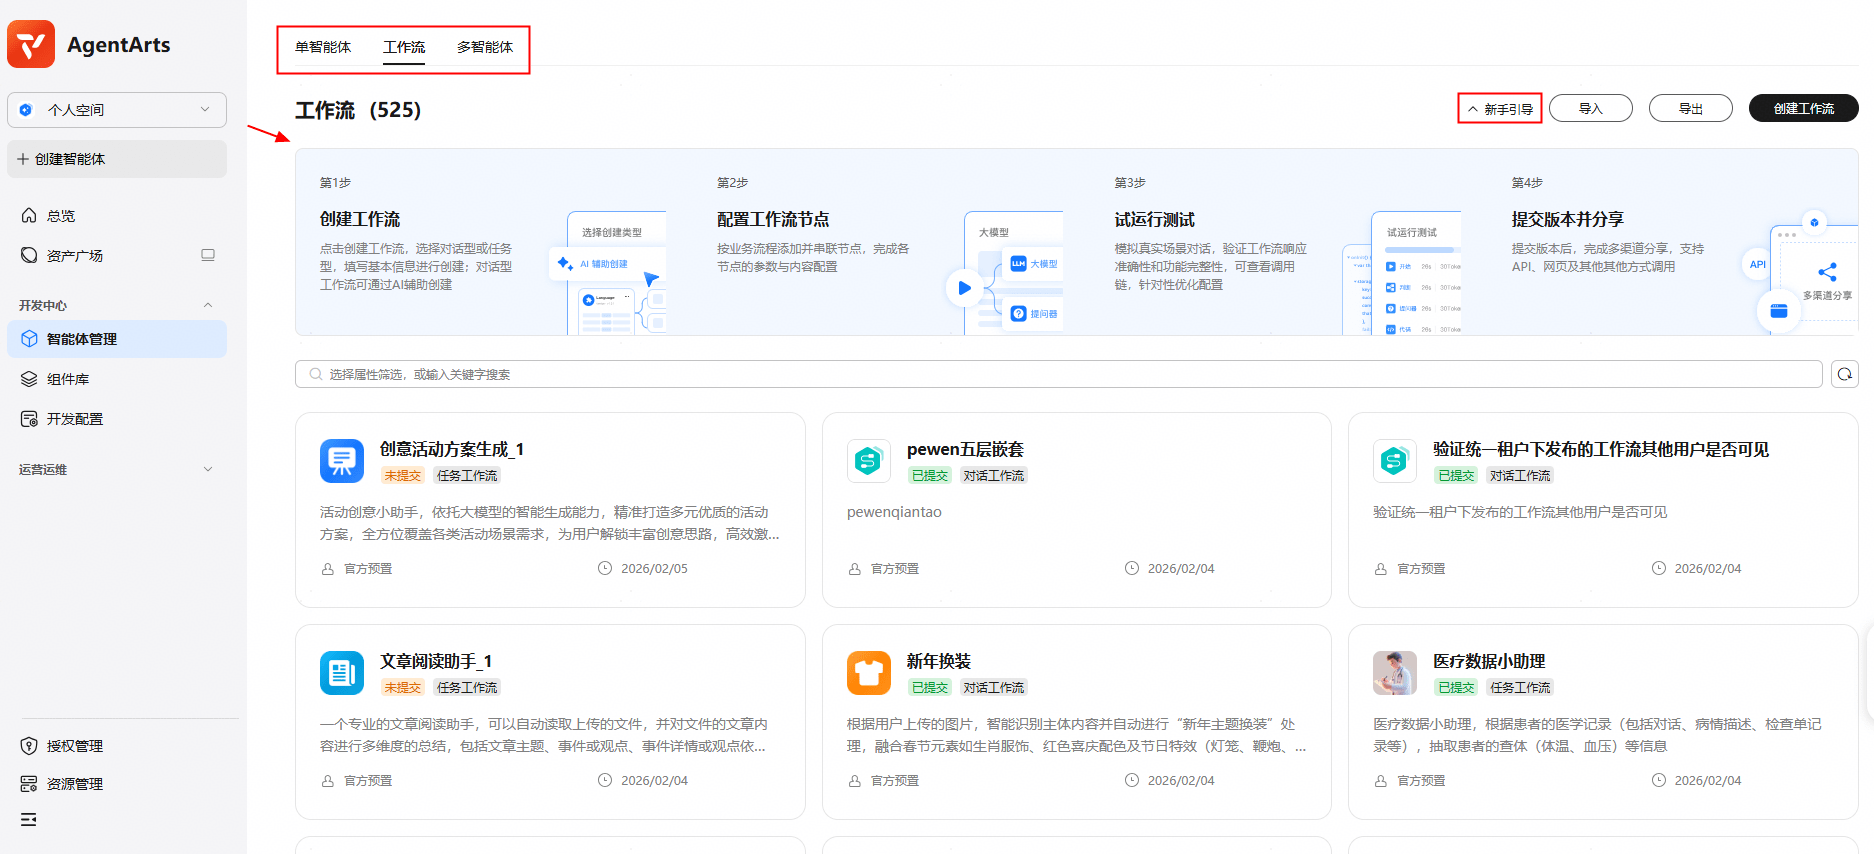
Task: Collapse the sidebar menu icon
Action: click(x=29, y=820)
